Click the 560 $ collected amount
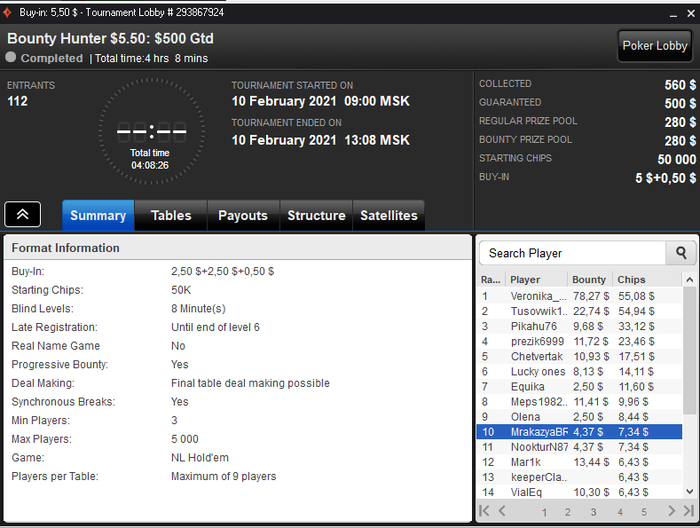Image resolution: width=700 pixels, height=528 pixels. 680,85
